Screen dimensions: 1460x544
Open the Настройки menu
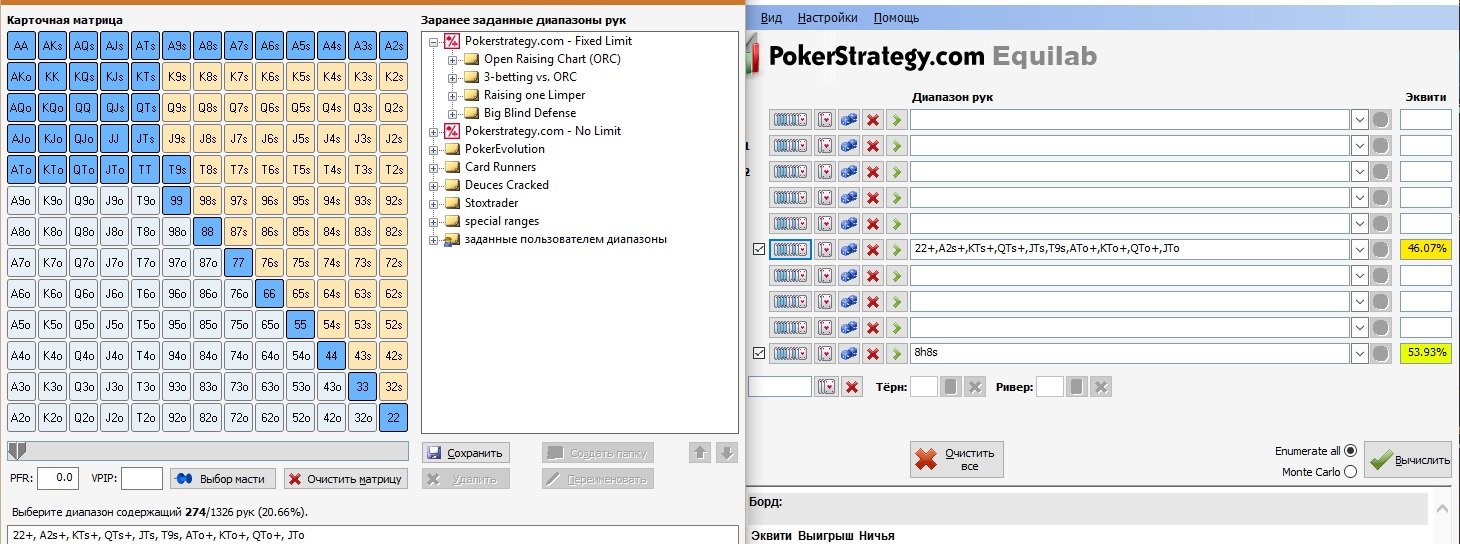click(x=828, y=17)
